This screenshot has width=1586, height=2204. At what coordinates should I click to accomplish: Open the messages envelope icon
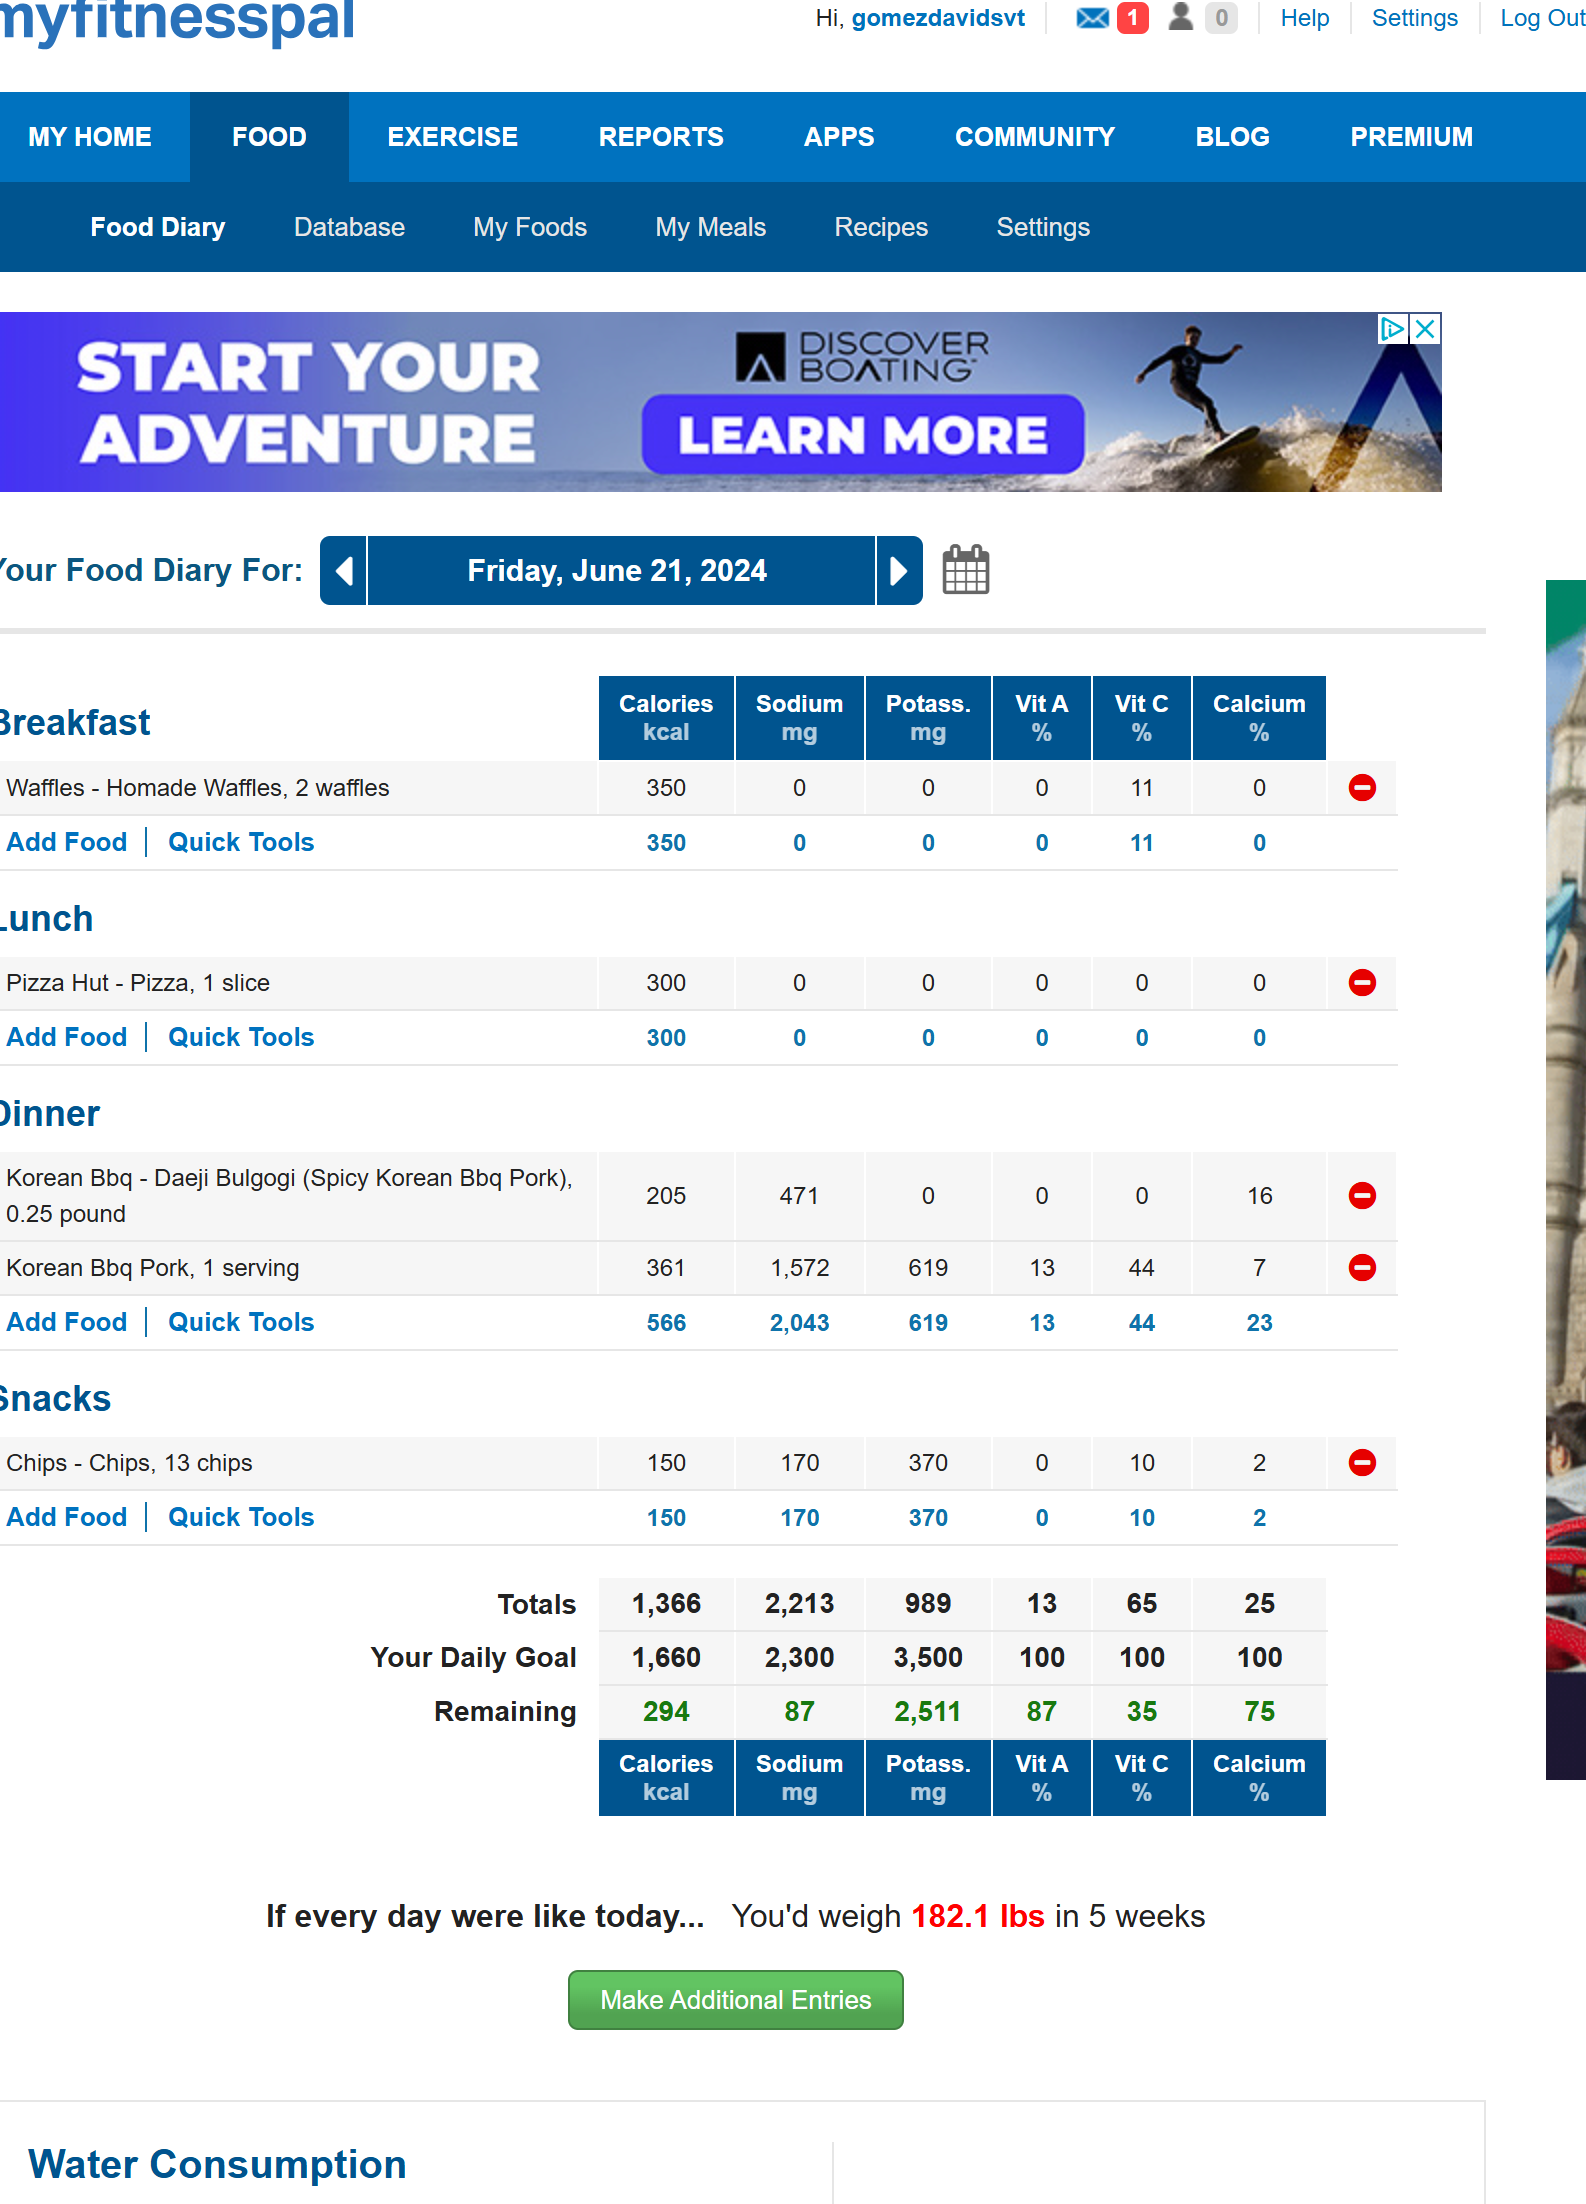(x=1092, y=18)
